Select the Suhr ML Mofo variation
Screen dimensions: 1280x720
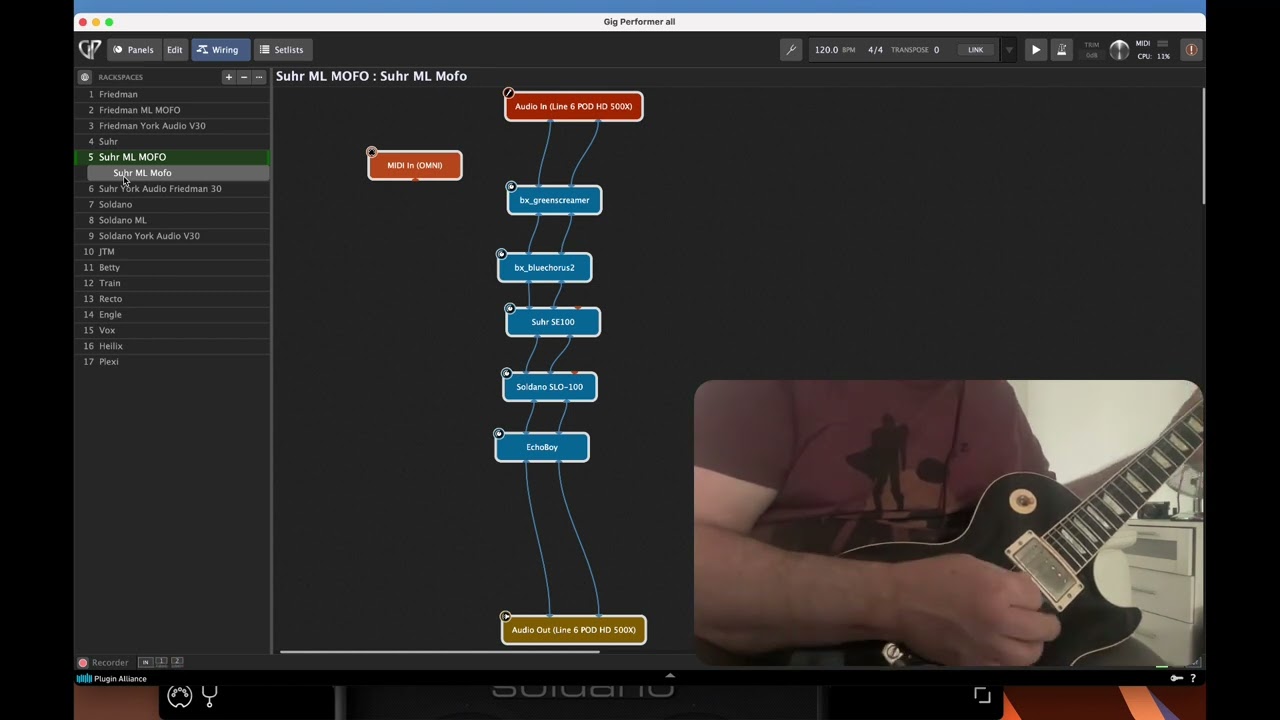(x=178, y=173)
